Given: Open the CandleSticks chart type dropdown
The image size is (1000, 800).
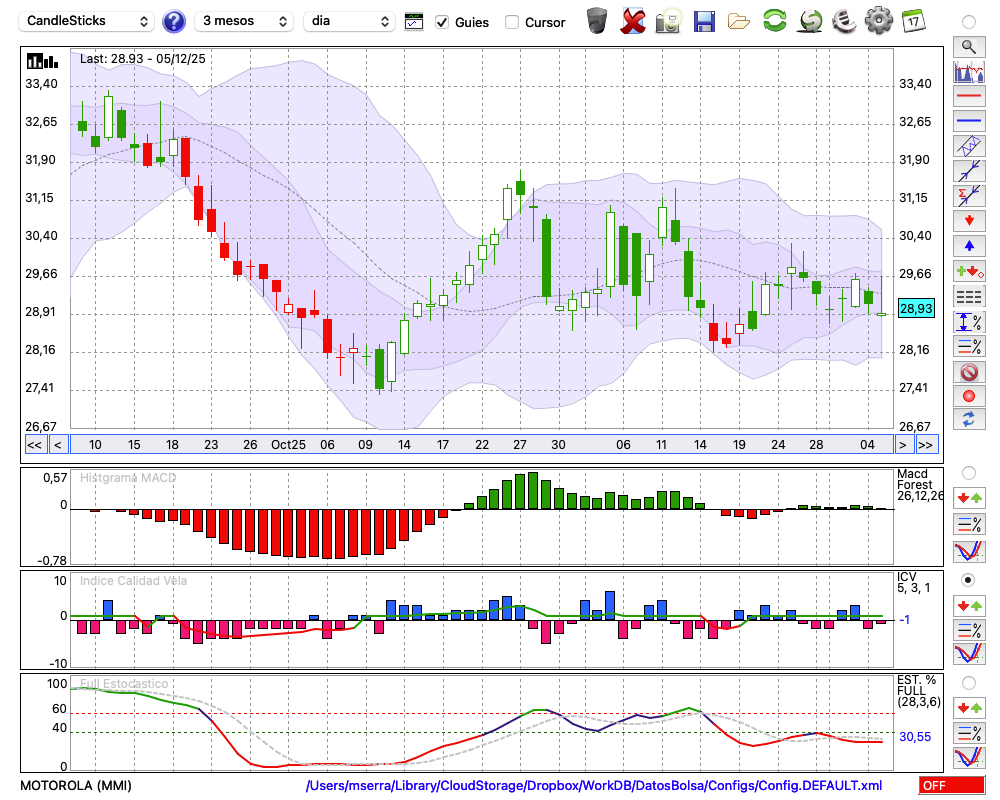Looking at the screenshot, I should click(x=88, y=21).
